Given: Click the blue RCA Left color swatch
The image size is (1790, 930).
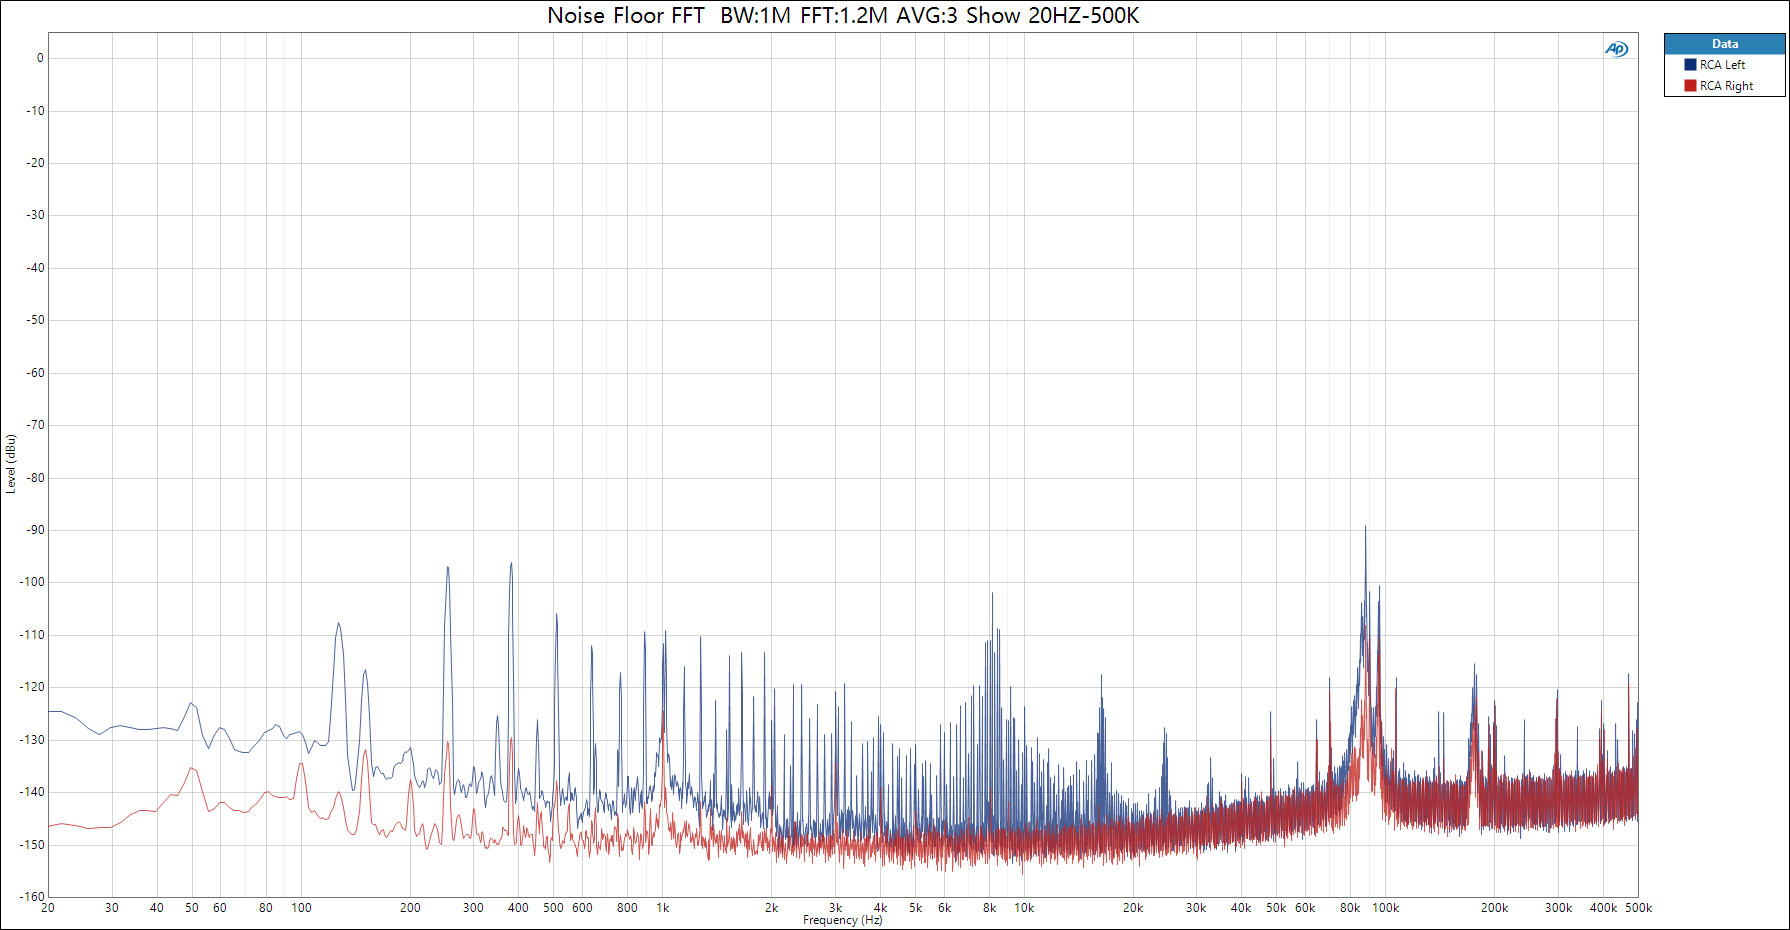Looking at the screenshot, I should 1690,65.
